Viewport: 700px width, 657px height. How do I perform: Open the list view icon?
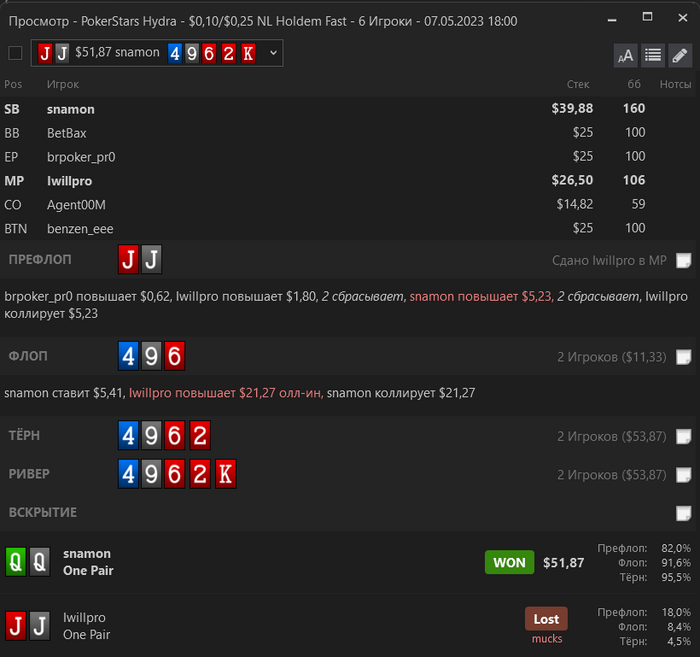pos(653,56)
